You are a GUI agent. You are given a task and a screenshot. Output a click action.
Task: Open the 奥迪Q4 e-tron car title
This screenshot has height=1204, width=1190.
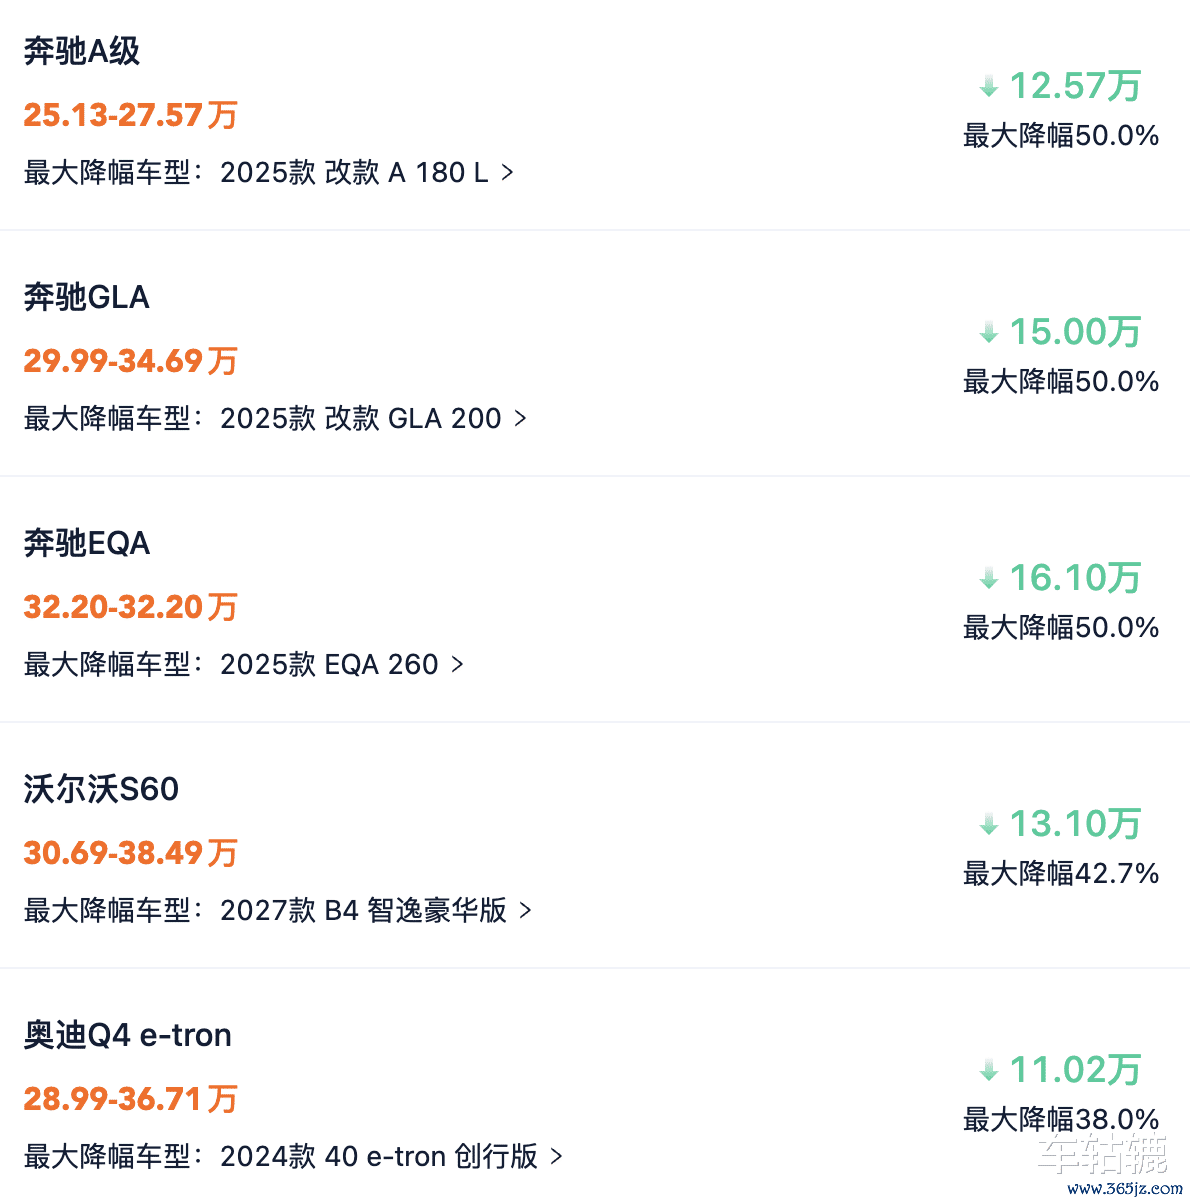point(128,1035)
